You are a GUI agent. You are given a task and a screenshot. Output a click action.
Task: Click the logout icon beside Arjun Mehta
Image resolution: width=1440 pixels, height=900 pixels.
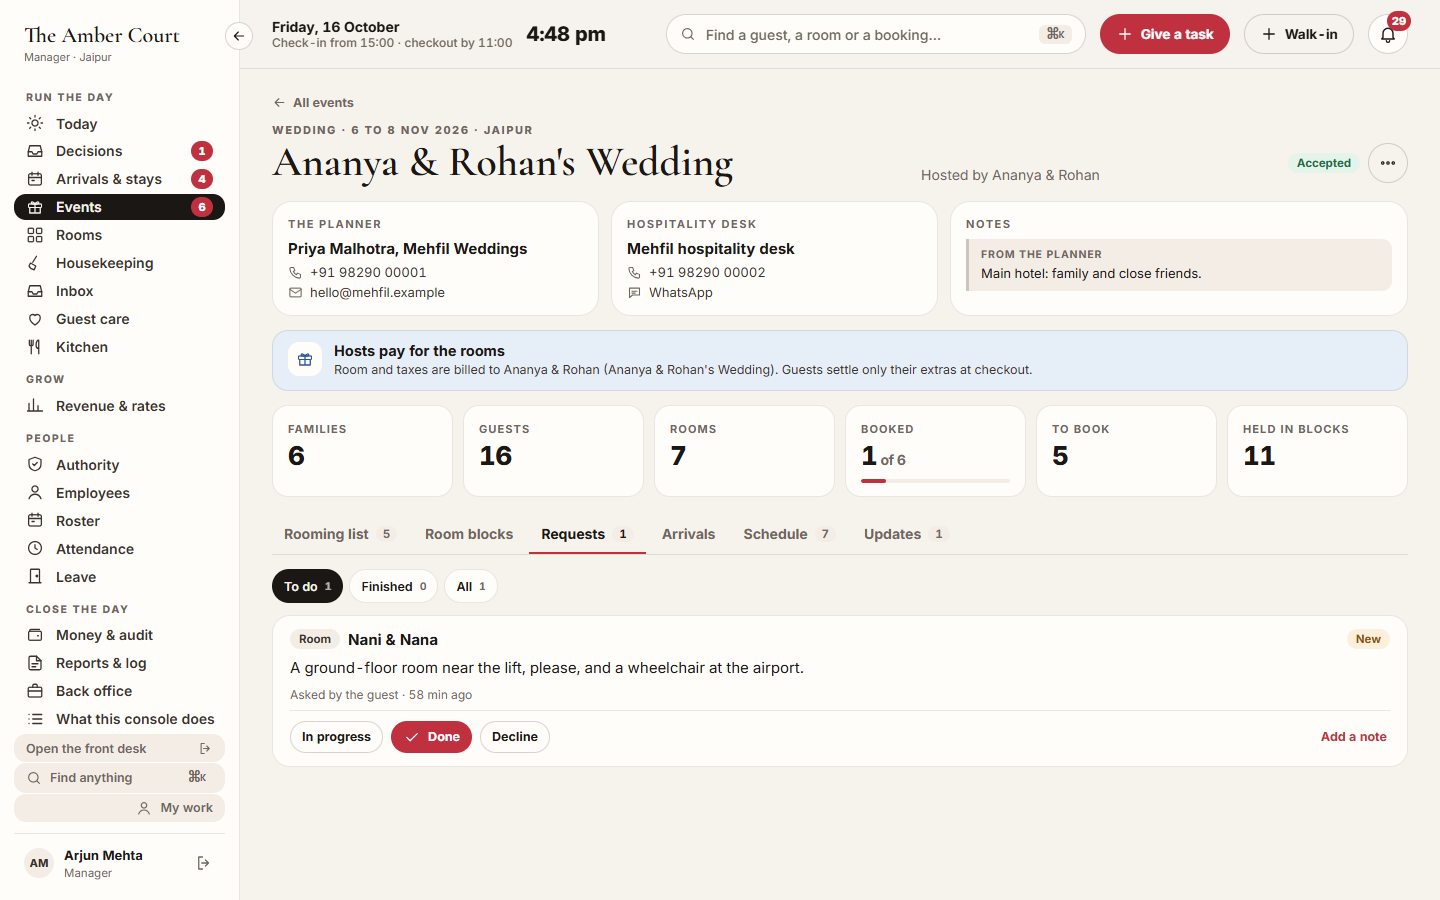[204, 863]
